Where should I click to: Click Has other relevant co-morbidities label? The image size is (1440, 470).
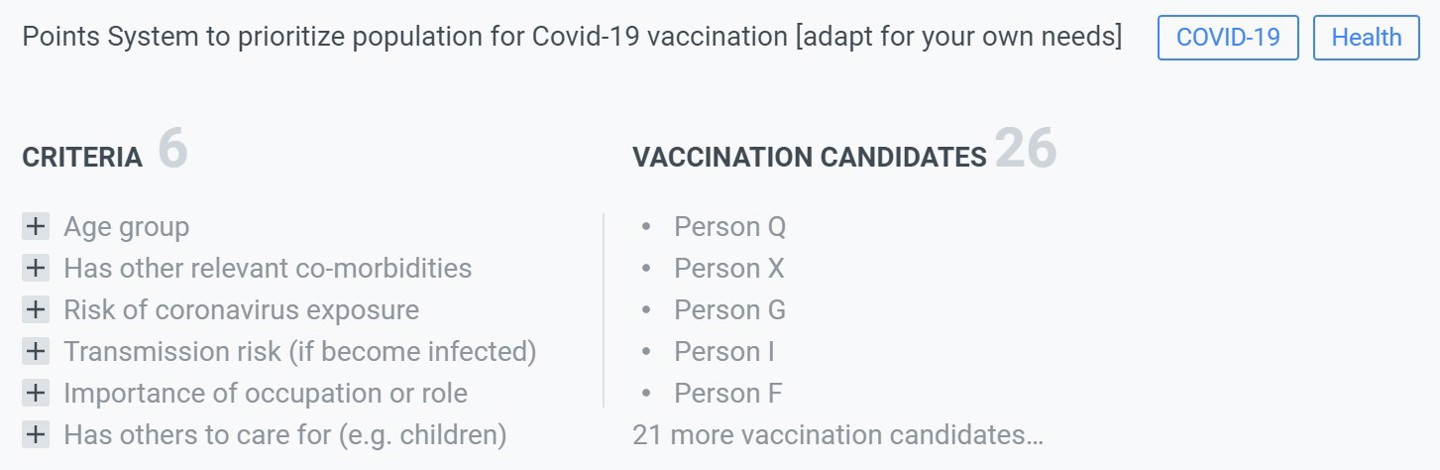(x=267, y=268)
